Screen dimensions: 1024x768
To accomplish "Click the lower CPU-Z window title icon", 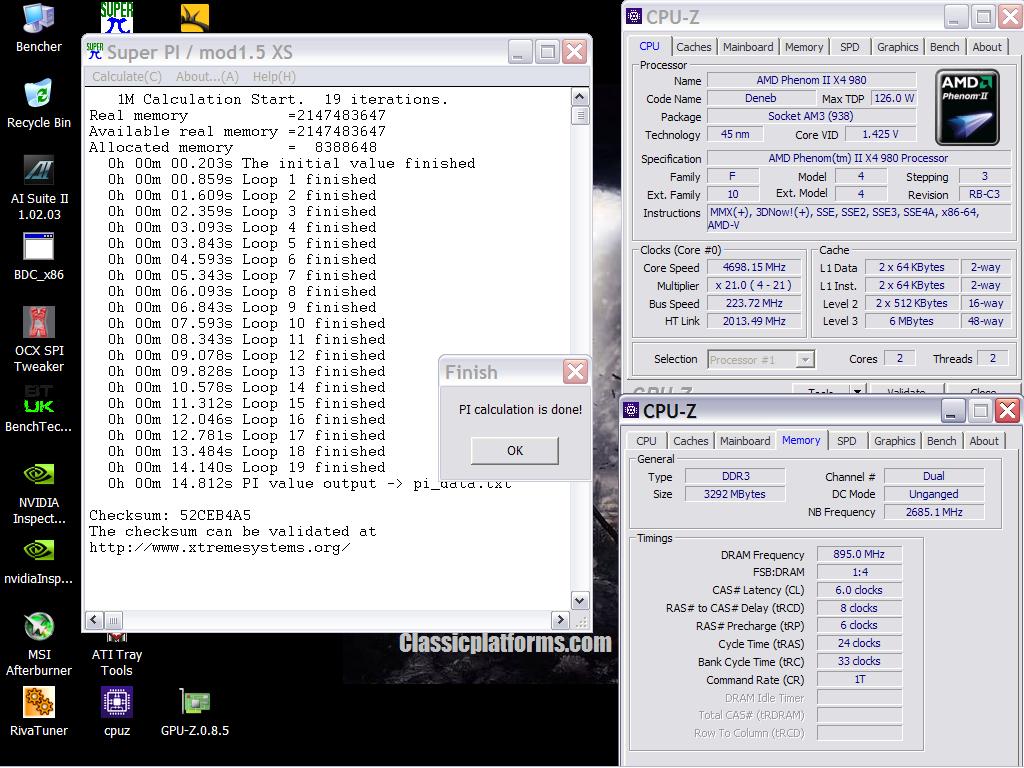I will click(x=631, y=409).
